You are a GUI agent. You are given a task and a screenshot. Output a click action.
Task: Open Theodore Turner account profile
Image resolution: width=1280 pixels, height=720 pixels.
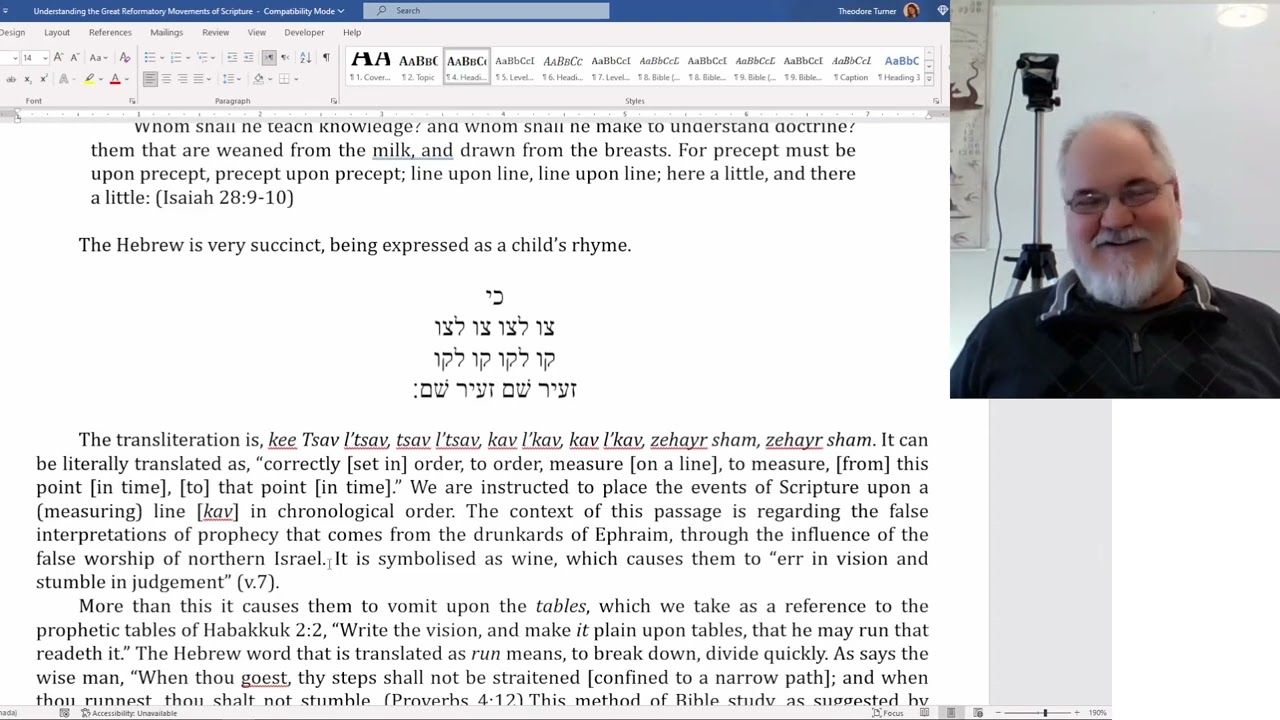click(x=878, y=11)
